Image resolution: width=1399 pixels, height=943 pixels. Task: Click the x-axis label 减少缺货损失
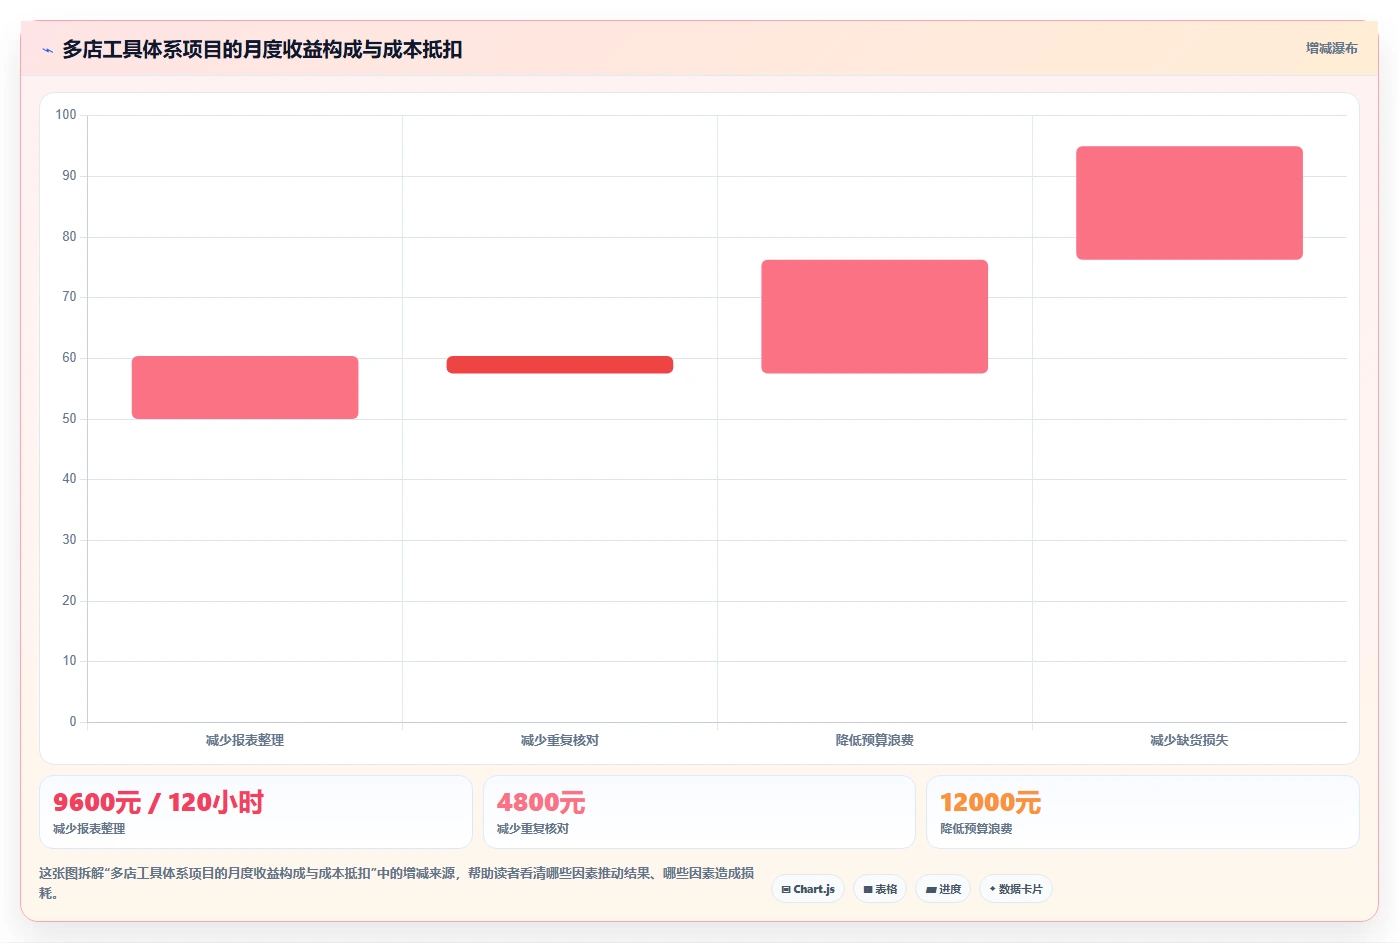(1189, 740)
